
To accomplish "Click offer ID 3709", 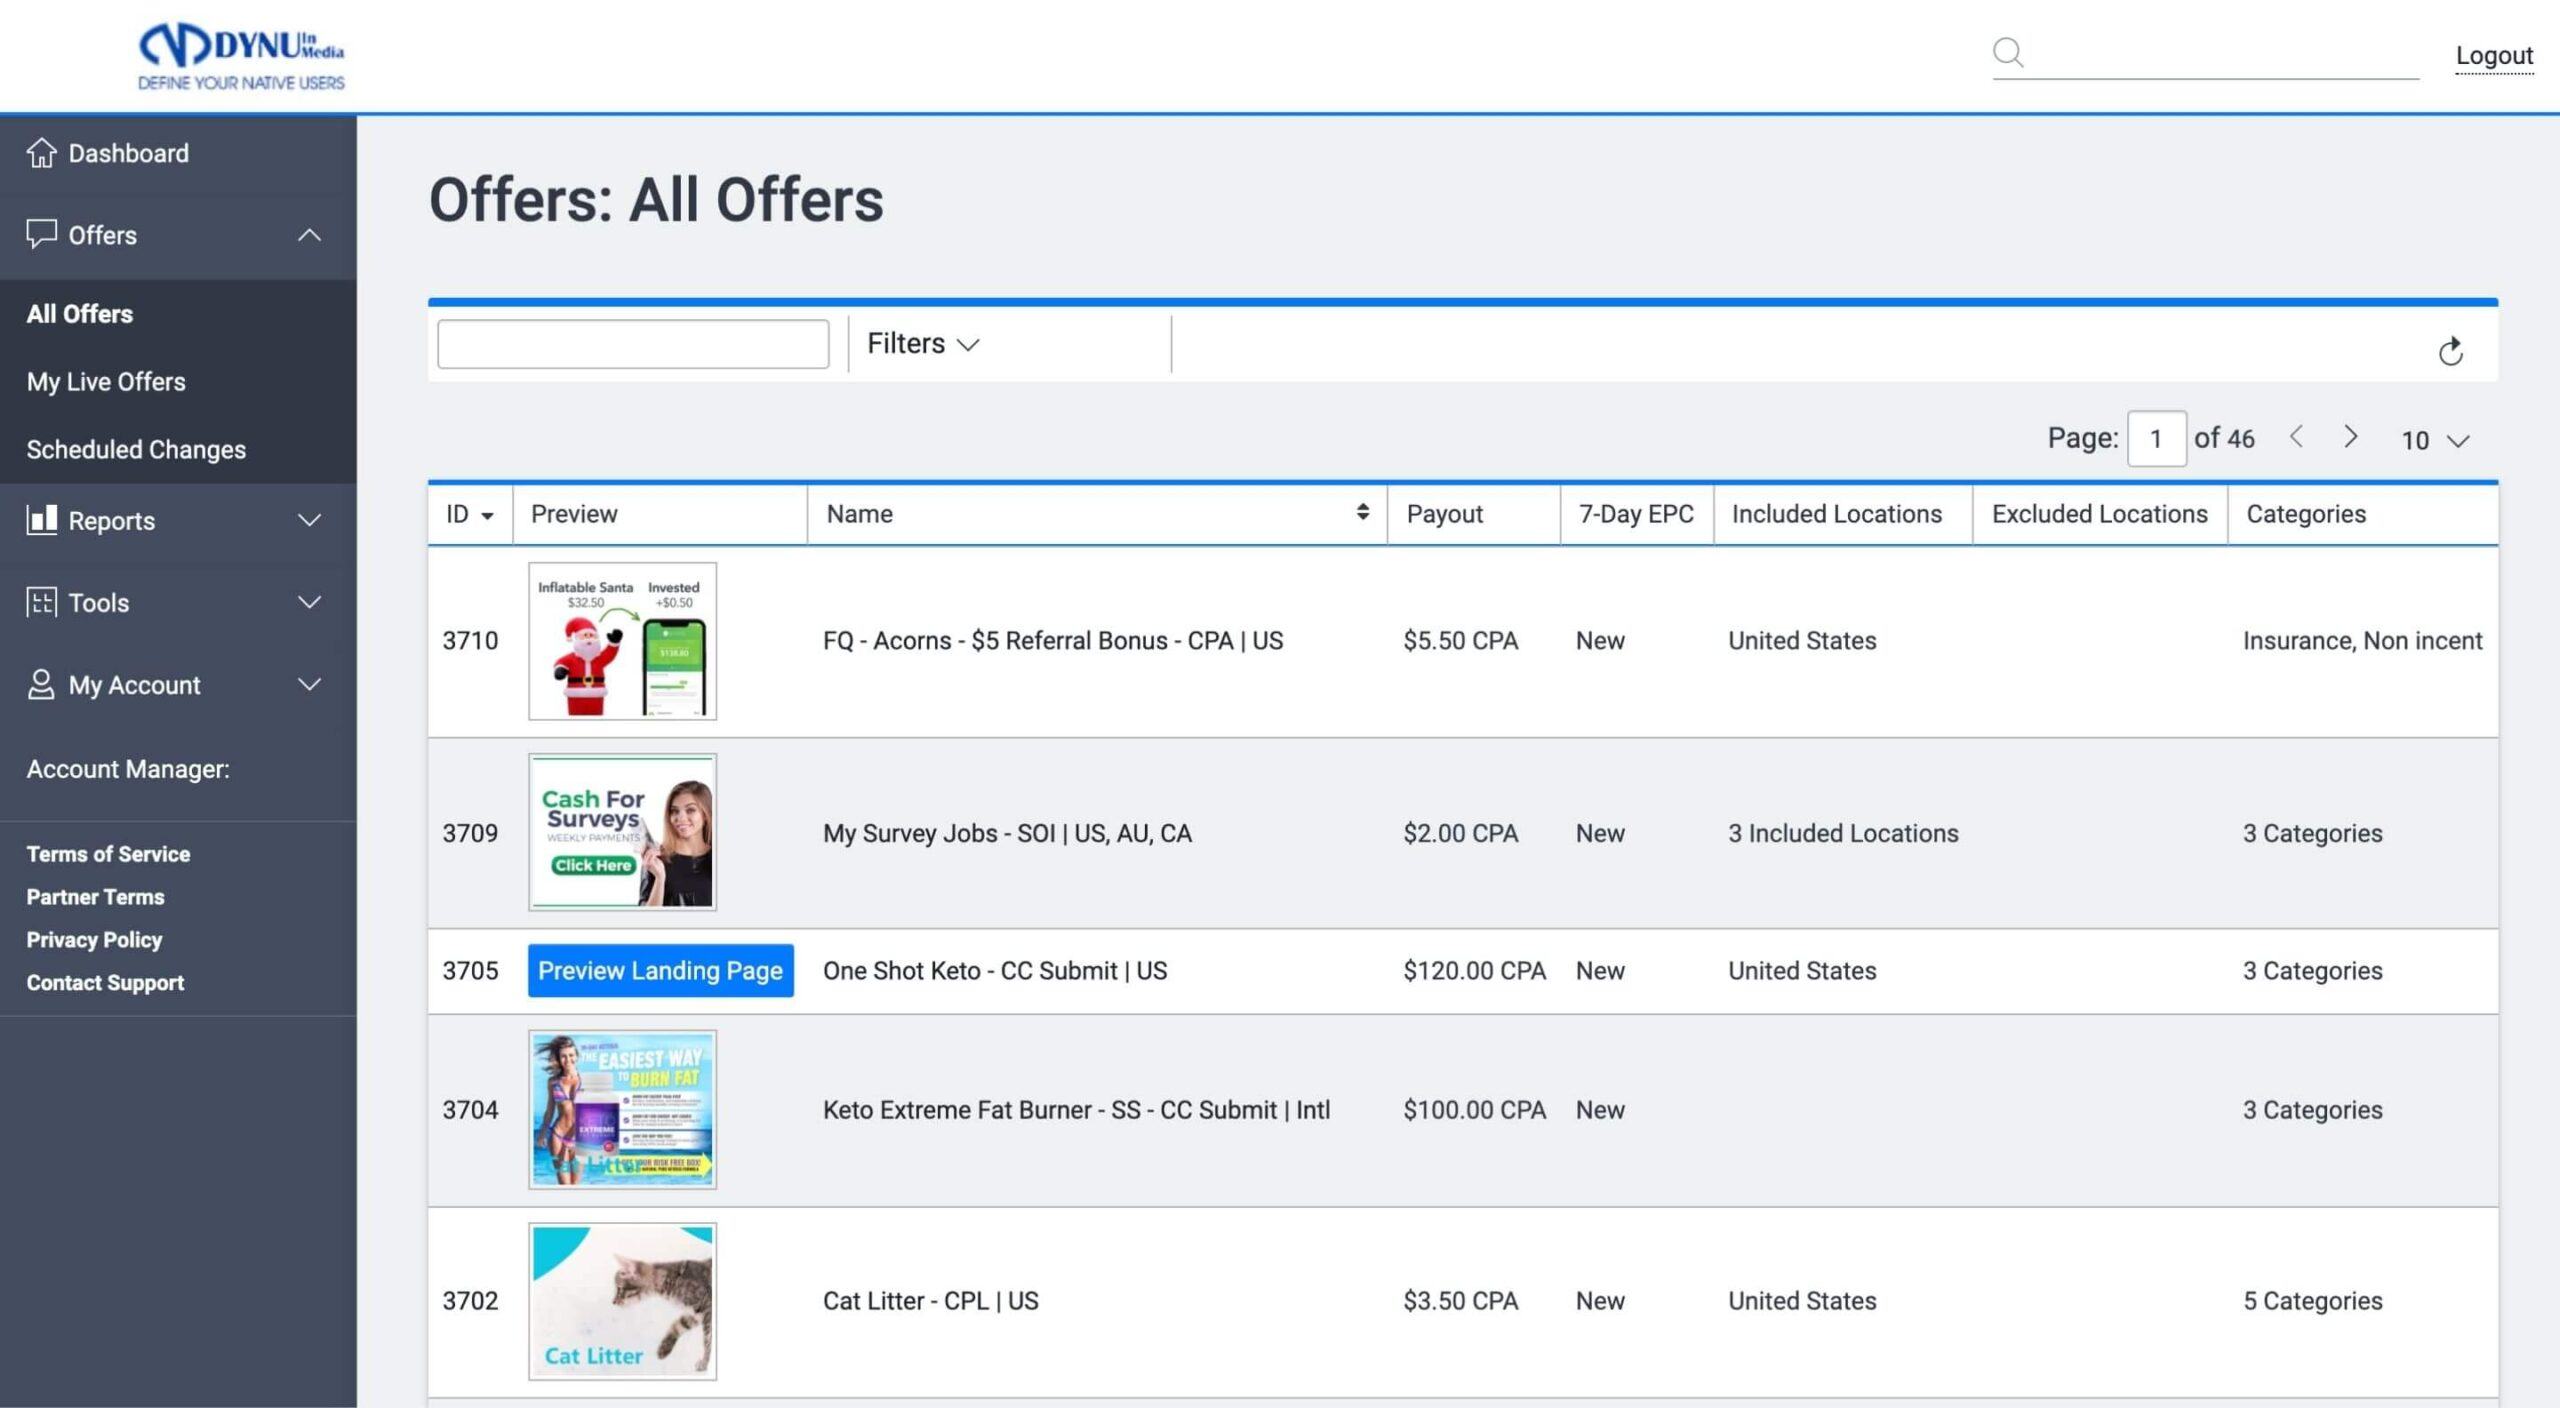I will click(x=470, y=833).
